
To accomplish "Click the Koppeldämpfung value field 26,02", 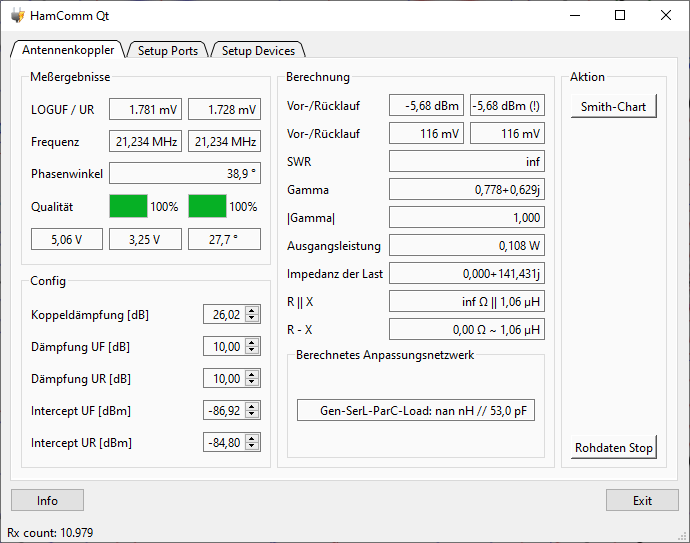I will pos(224,314).
